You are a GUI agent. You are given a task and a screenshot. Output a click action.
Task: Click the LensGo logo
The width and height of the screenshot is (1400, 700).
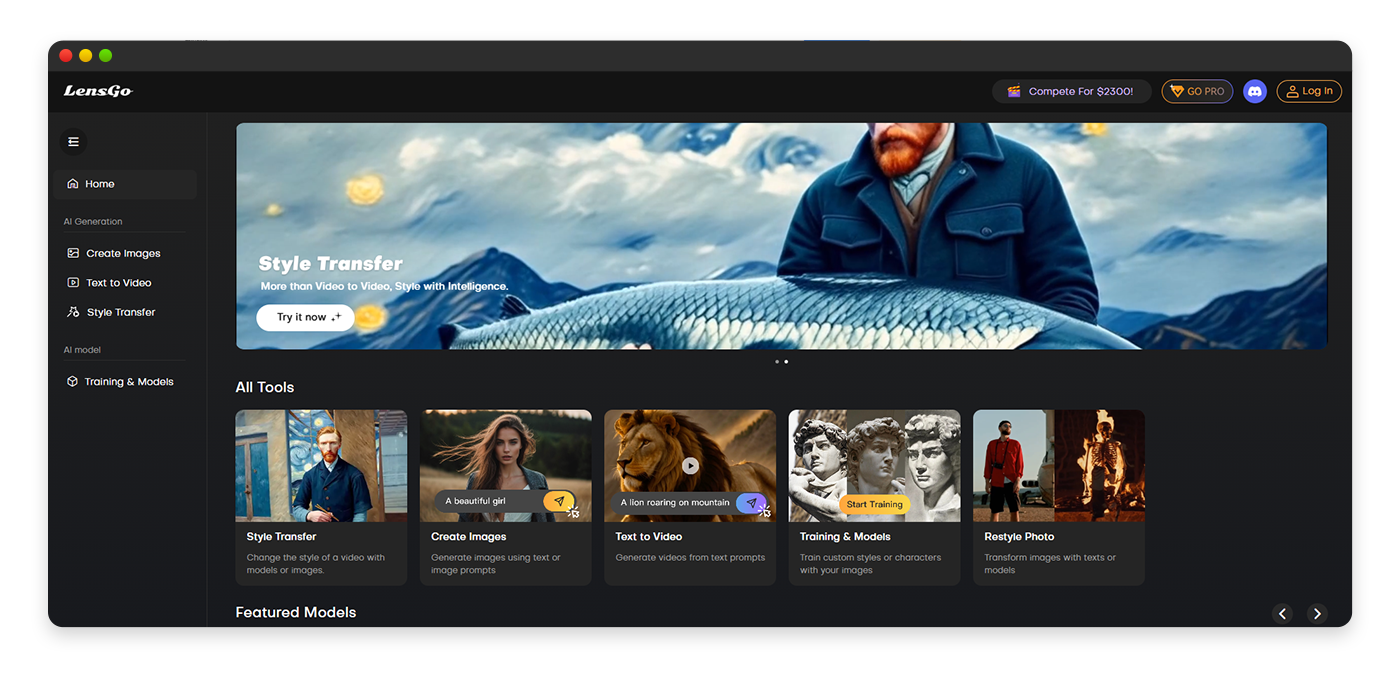[98, 91]
